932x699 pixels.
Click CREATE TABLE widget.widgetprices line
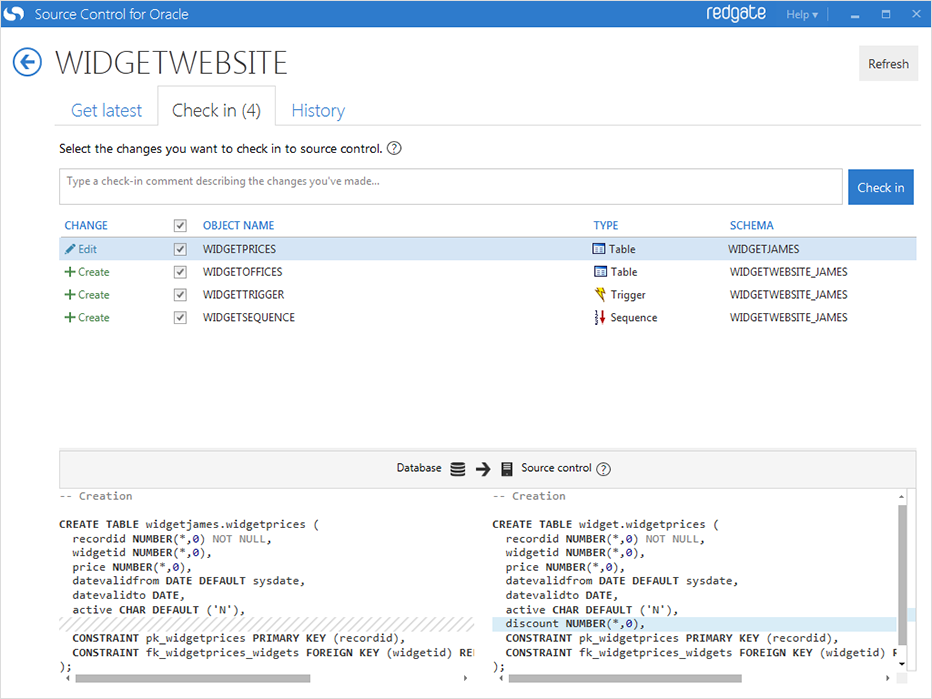click(605, 524)
